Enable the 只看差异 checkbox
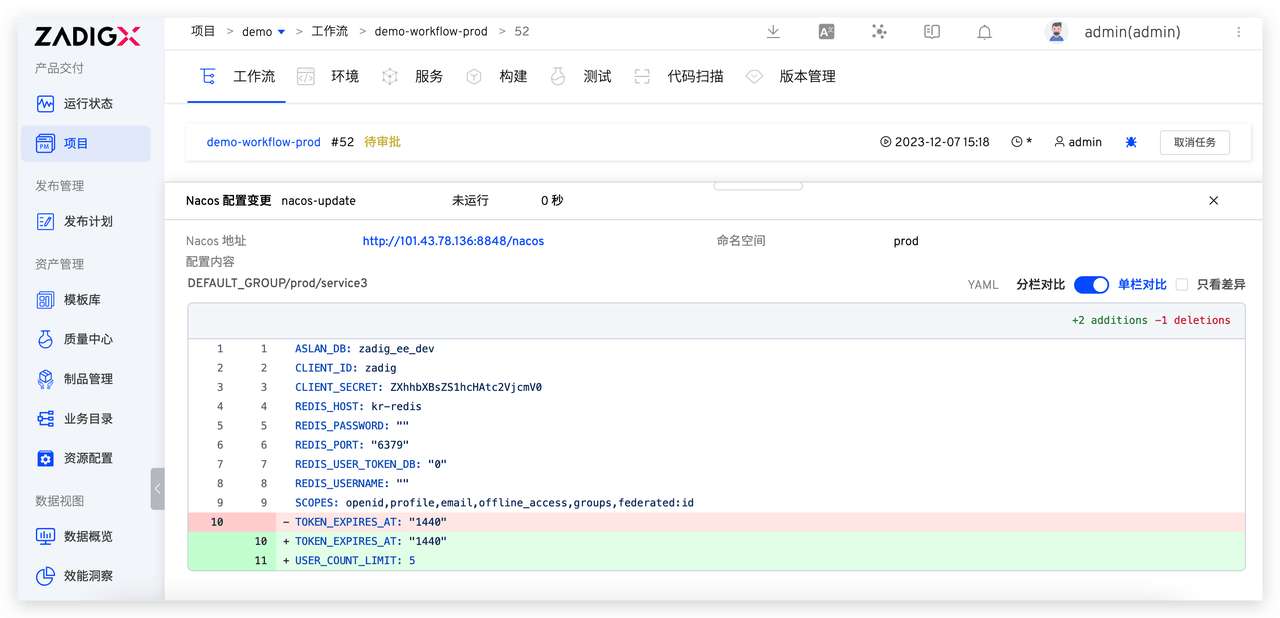This screenshot has width=1280, height=618. click(x=1182, y=285)
